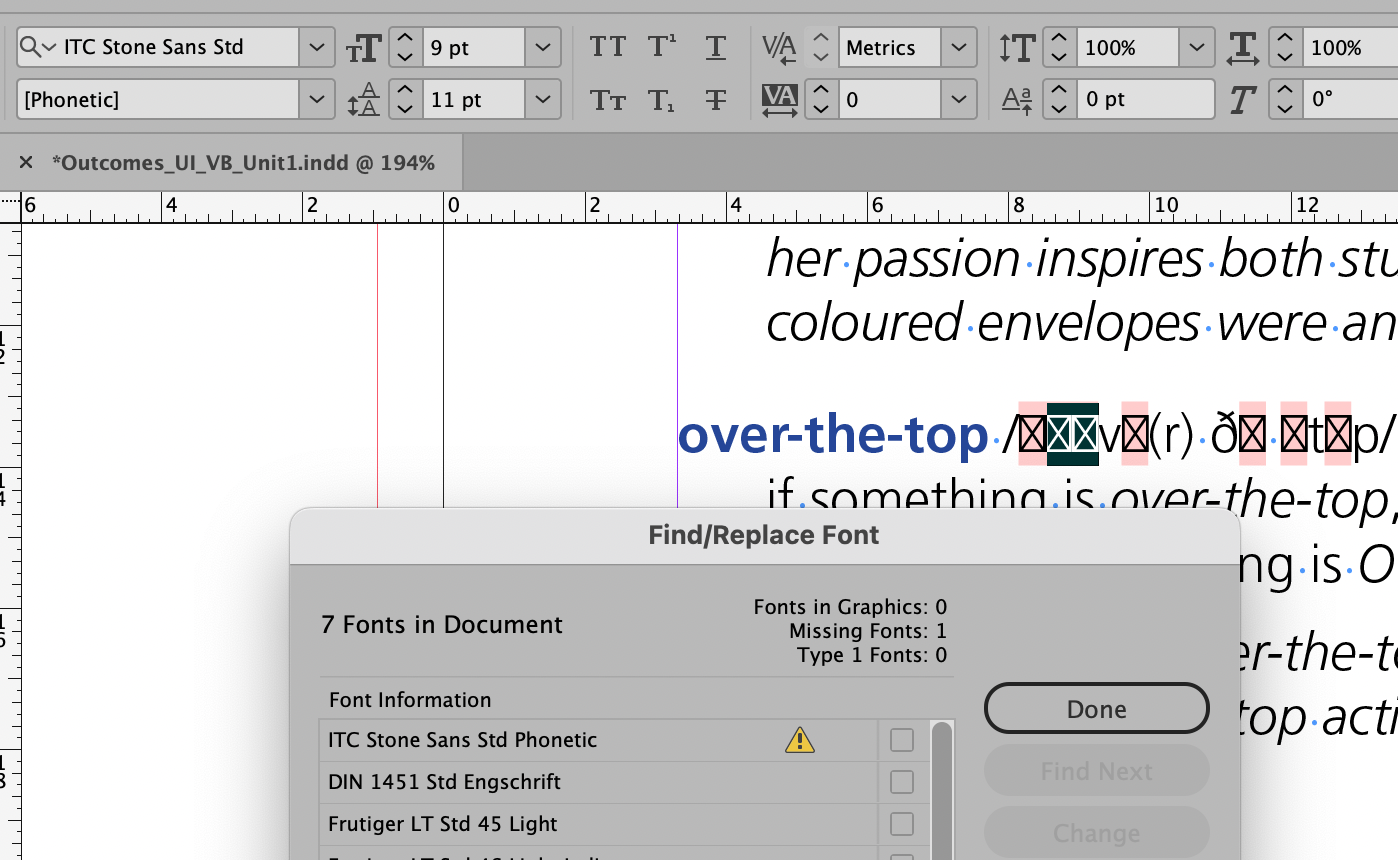Open the font family dropdown
1398x860 pixels.
pos(316,46)
